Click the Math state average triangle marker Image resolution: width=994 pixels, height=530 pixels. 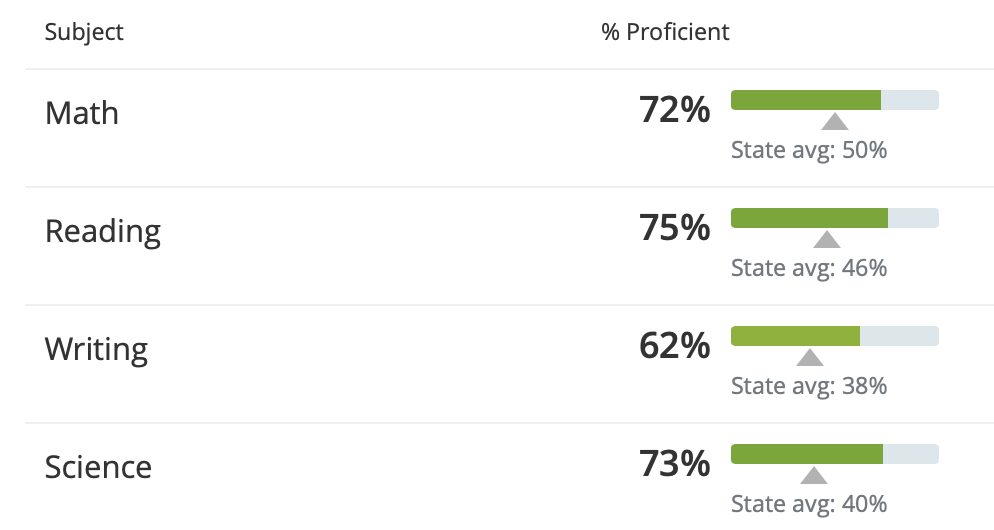[835, 122]
